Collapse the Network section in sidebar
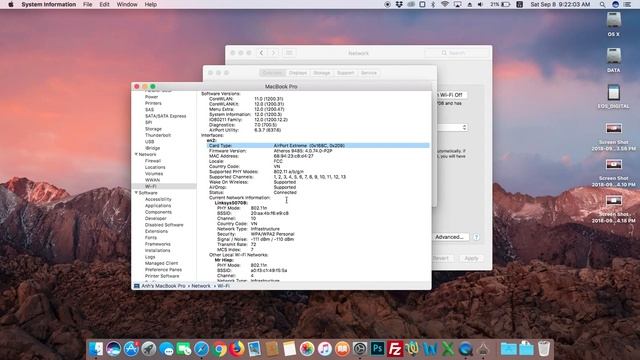 (136, 154)
